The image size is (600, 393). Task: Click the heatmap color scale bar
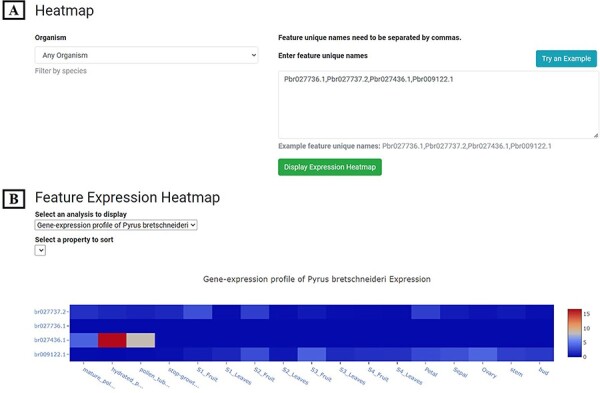click(574, 333)
